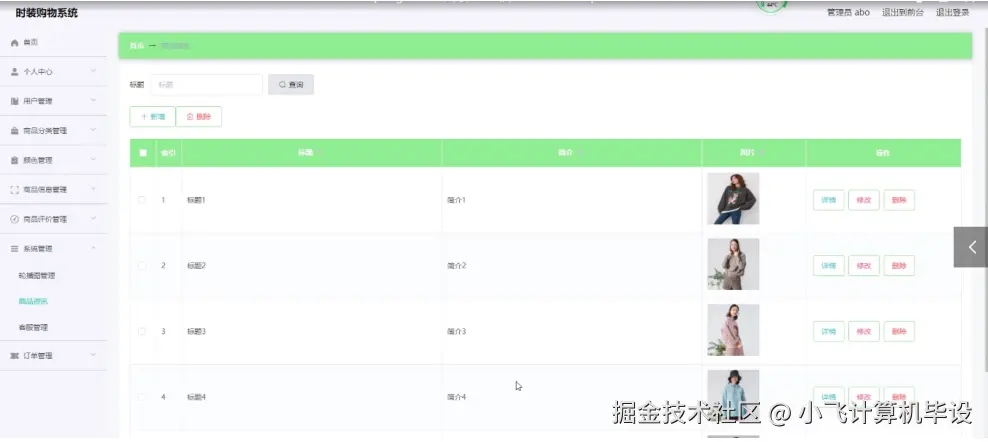The width and height of the screenshot is (988, 442).
Task: Expand 订单管理 with its chevron
Action: (x=93, y=355)
